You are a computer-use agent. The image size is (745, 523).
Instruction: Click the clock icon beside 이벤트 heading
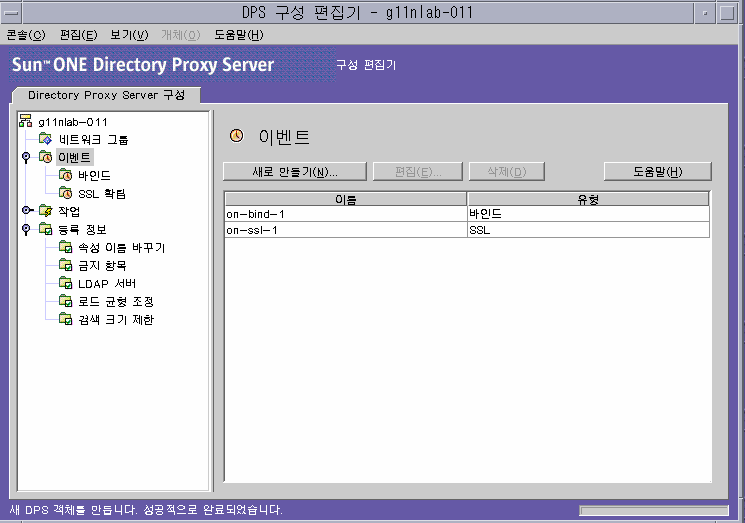click(x=236, y=136)
